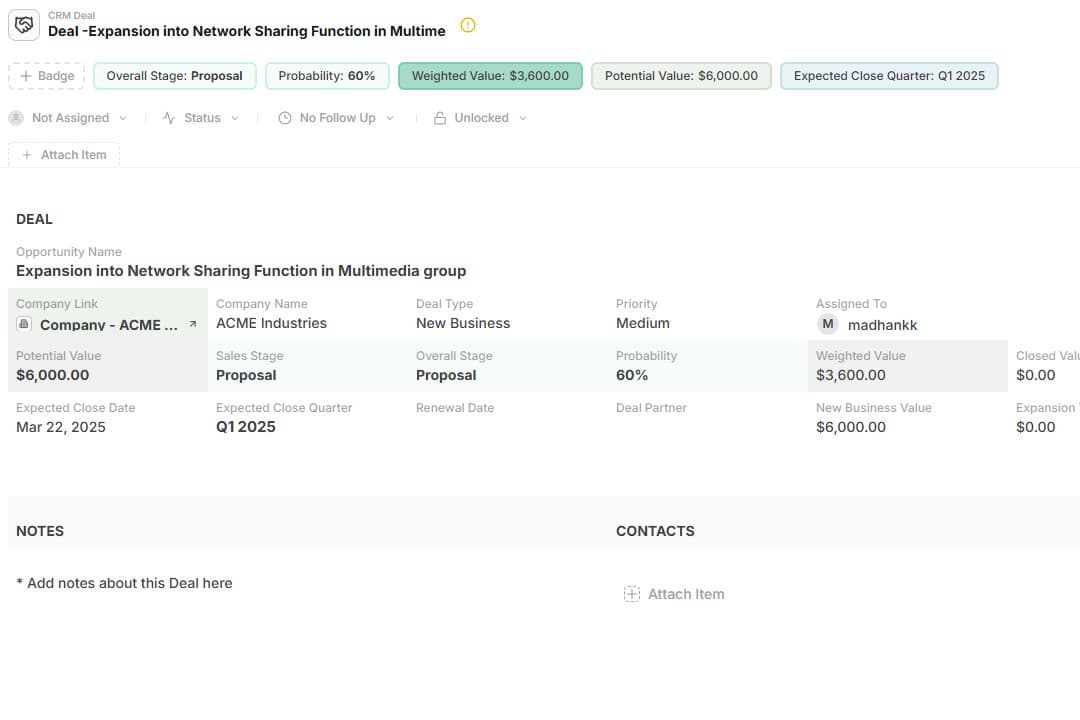
Task: Open the Company - ACME link
Action: click(109, 325)
